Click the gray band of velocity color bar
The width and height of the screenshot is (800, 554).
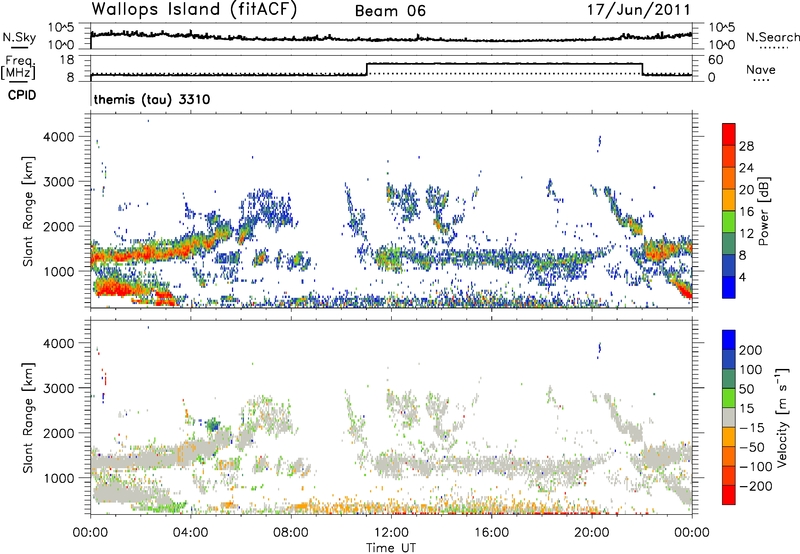click(x=729, y=417)
